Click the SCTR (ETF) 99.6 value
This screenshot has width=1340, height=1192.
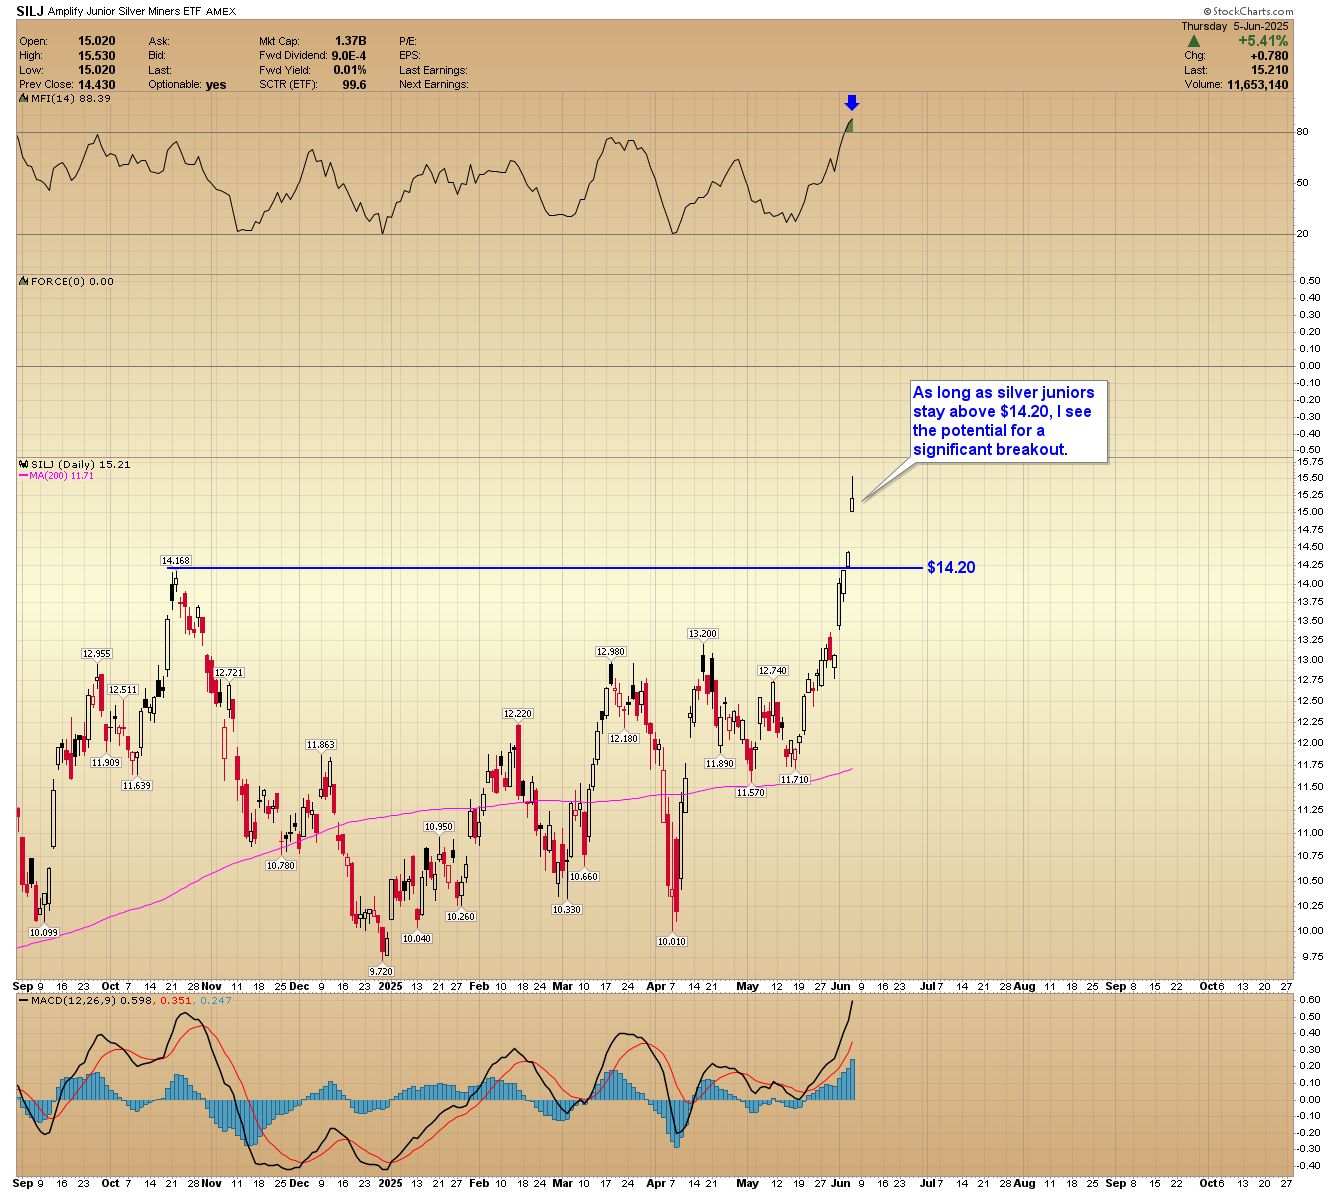click(354, 85)
